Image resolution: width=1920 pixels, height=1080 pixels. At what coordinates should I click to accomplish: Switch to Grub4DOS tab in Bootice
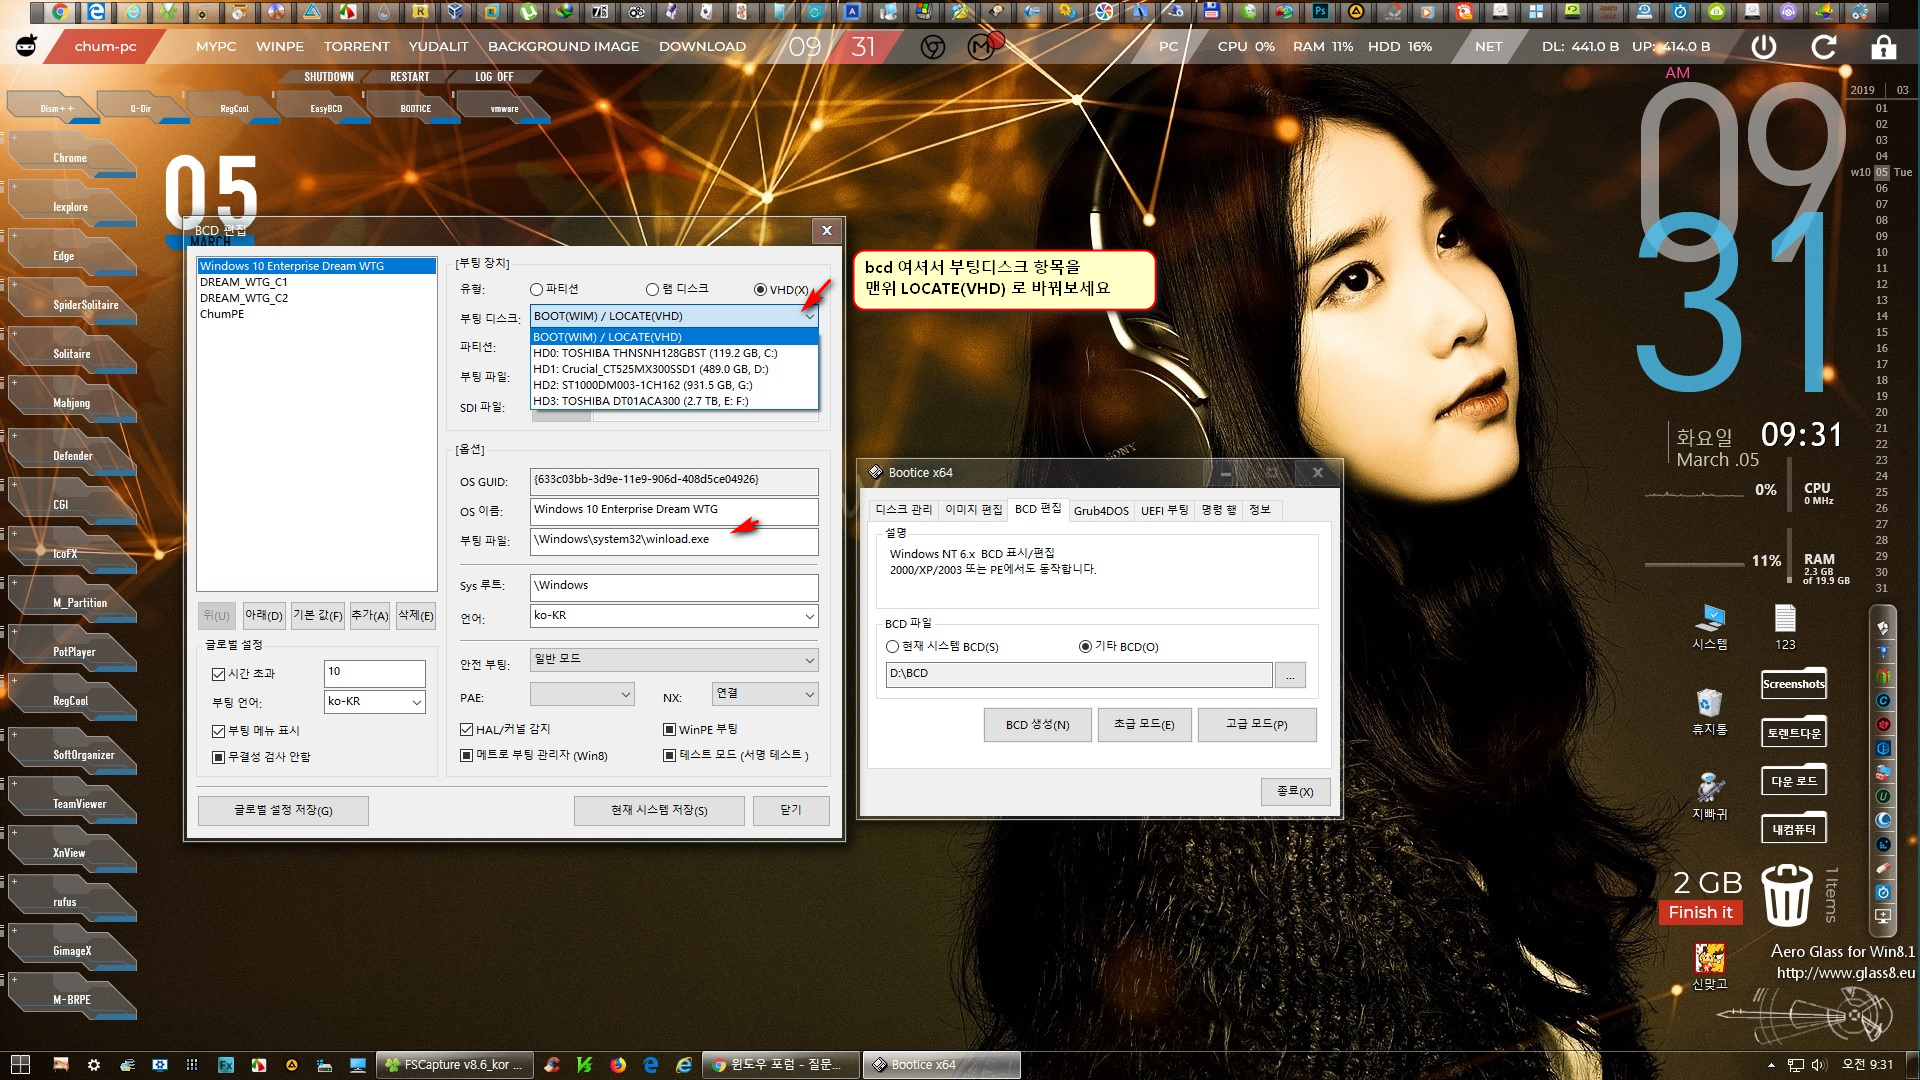[1101, 510]
